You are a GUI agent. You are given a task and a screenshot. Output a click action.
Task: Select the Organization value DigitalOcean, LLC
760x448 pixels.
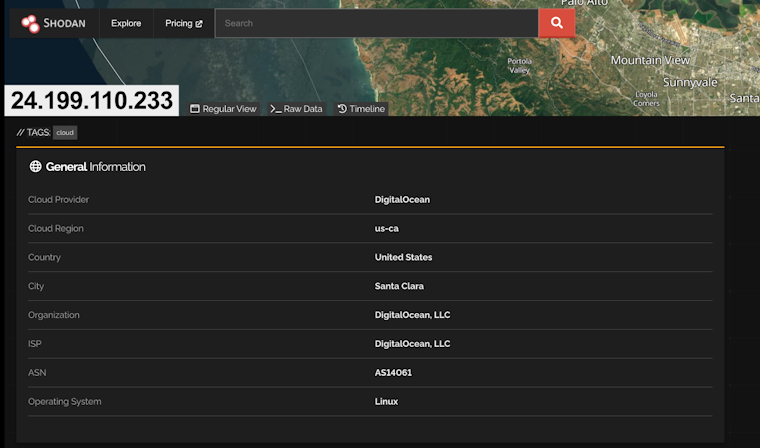click(x=412, y=315)
